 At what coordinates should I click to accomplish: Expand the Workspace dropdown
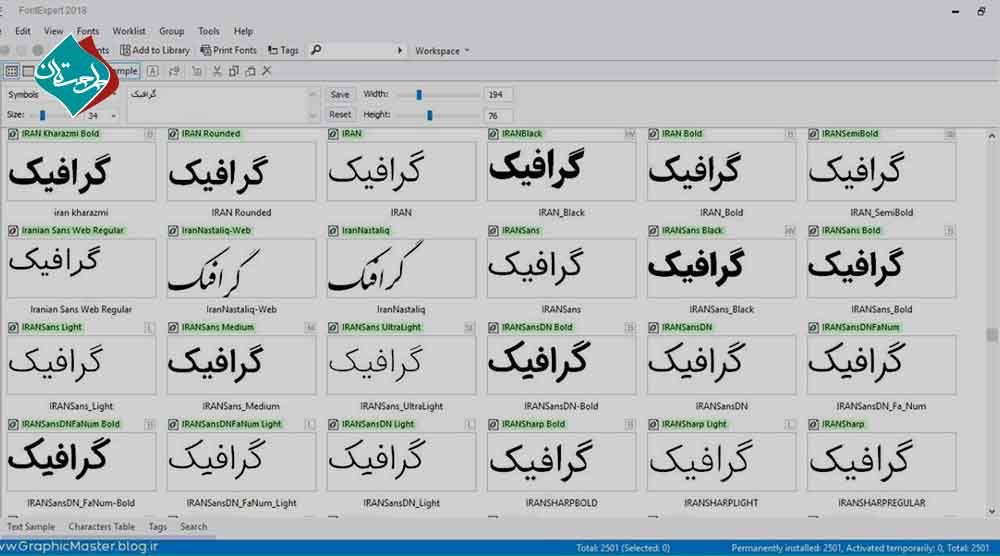pyautogui.click(x=442, y=50)
